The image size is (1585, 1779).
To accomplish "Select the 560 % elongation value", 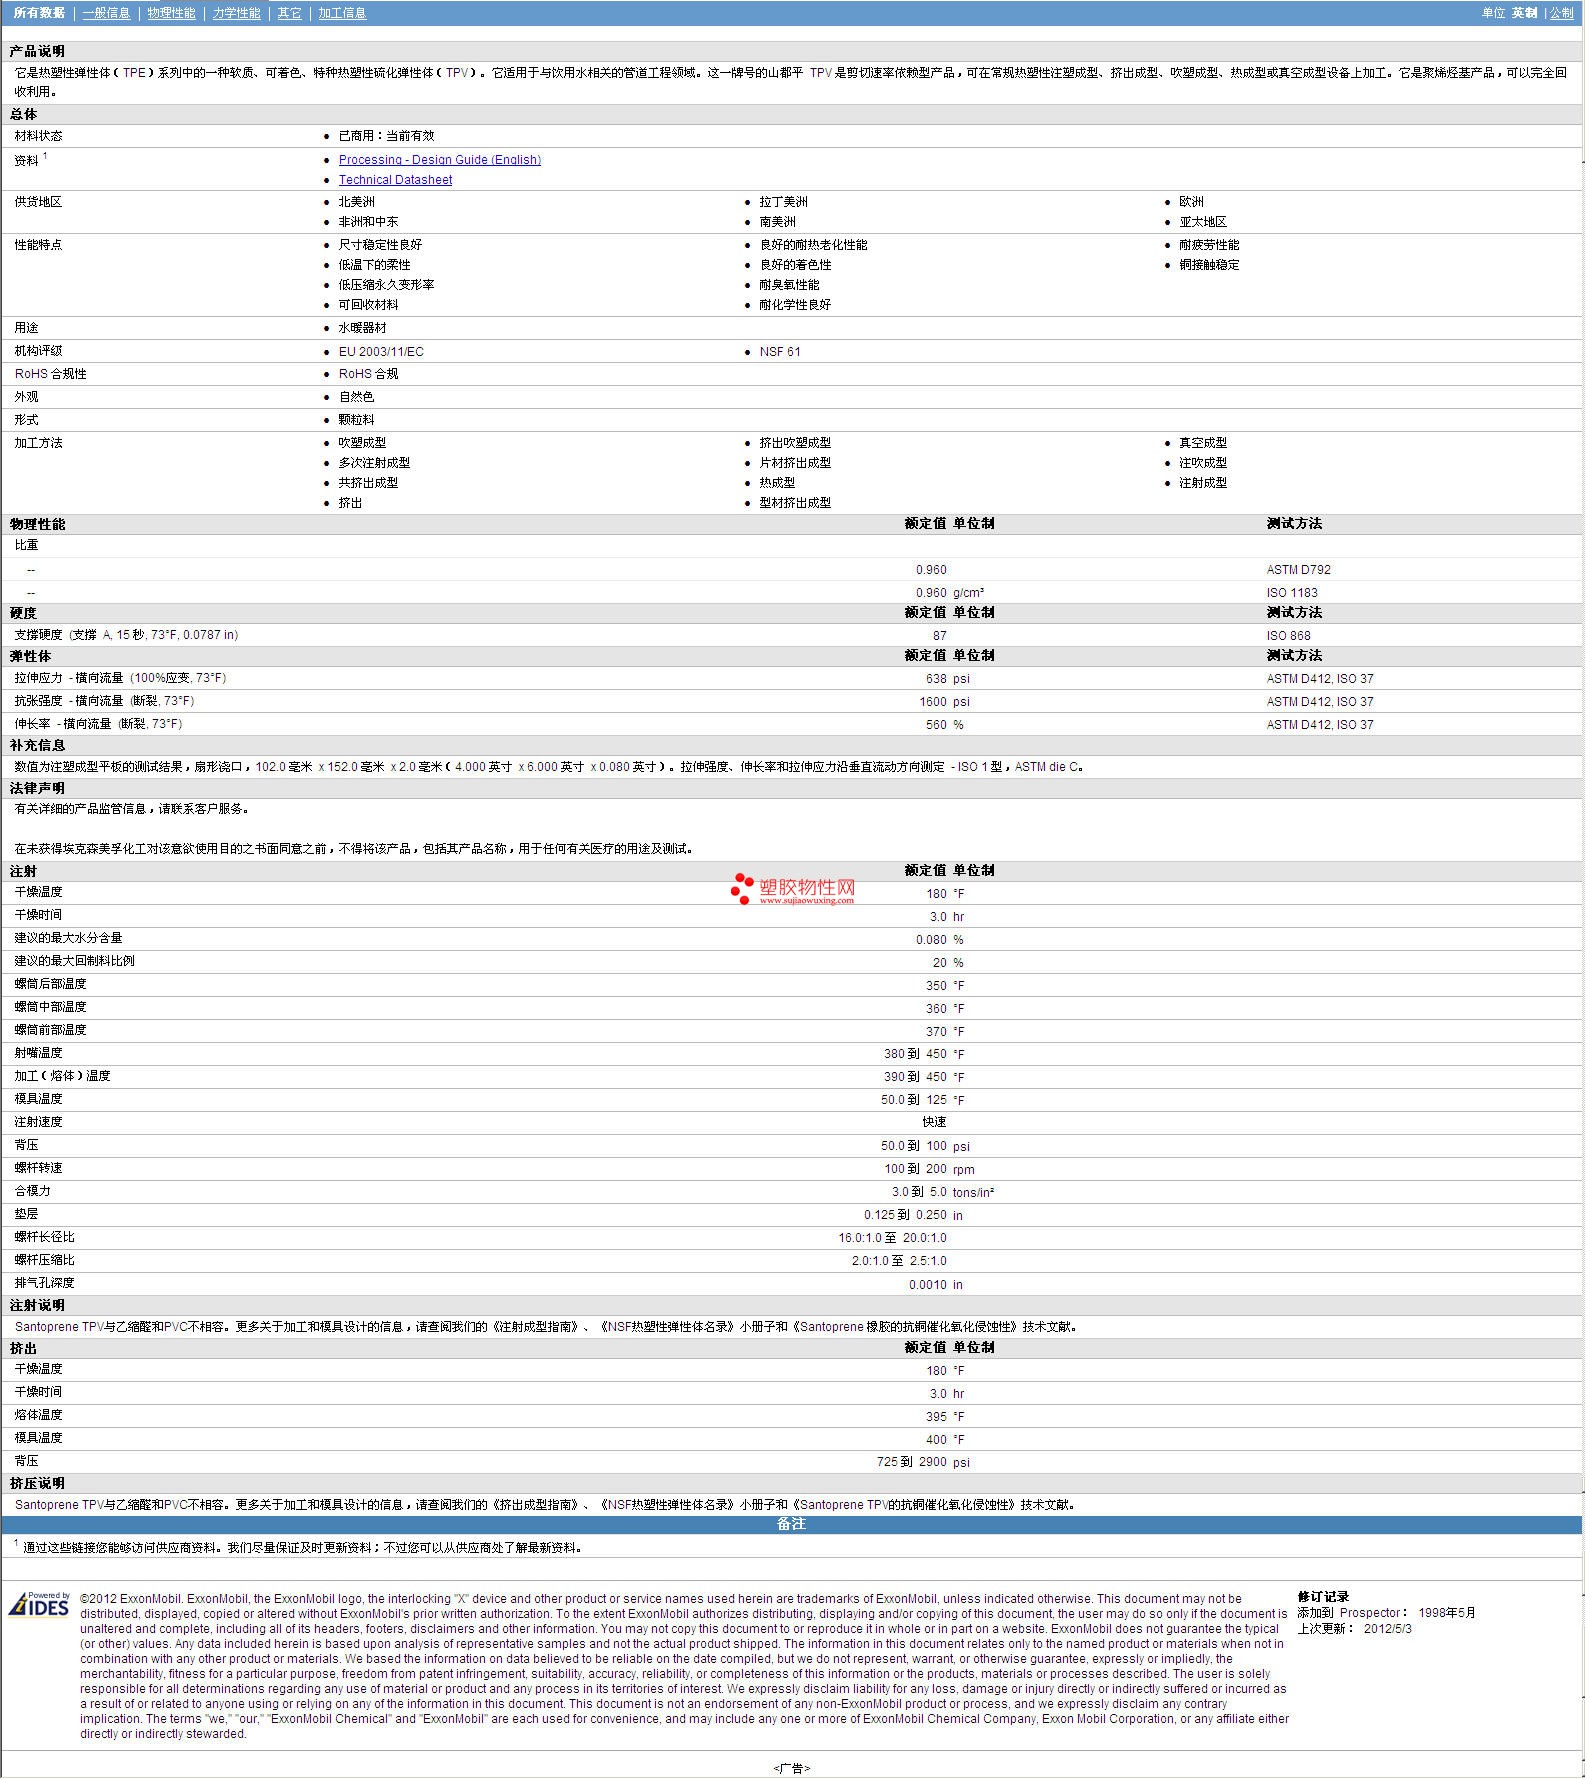I will (x=945, y=725).
